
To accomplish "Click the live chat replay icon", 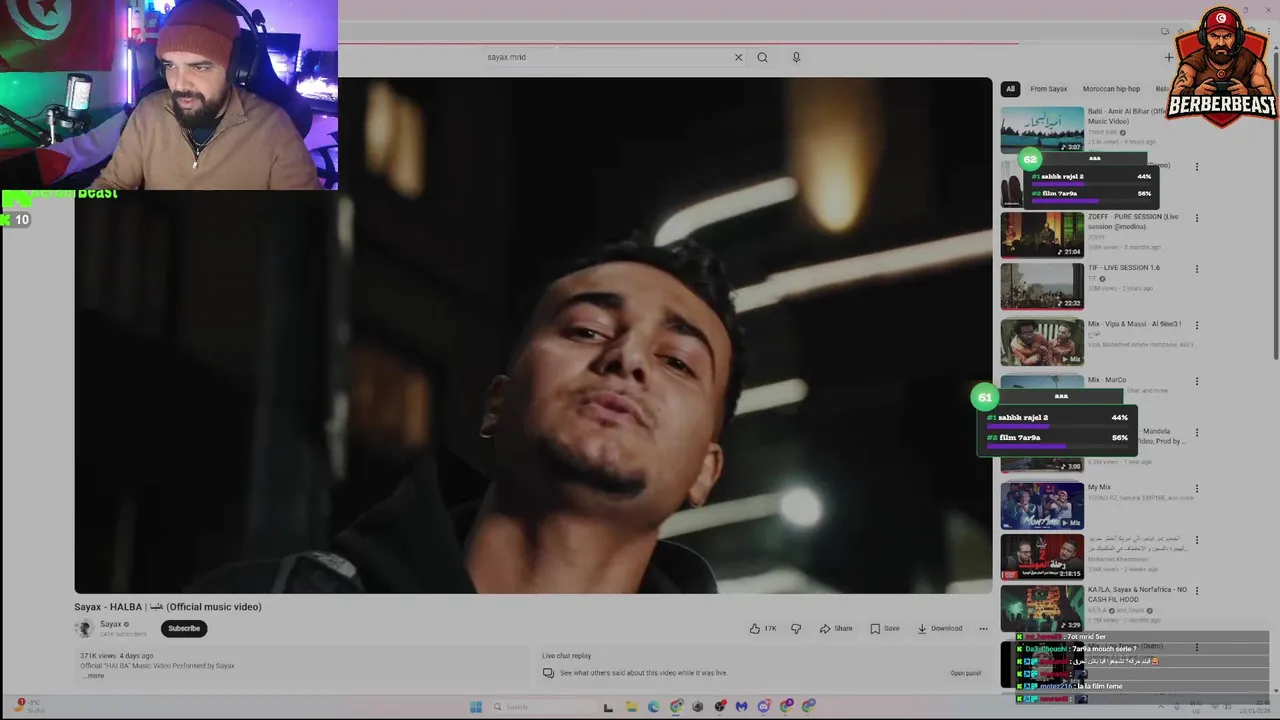I will pos(548,673).
